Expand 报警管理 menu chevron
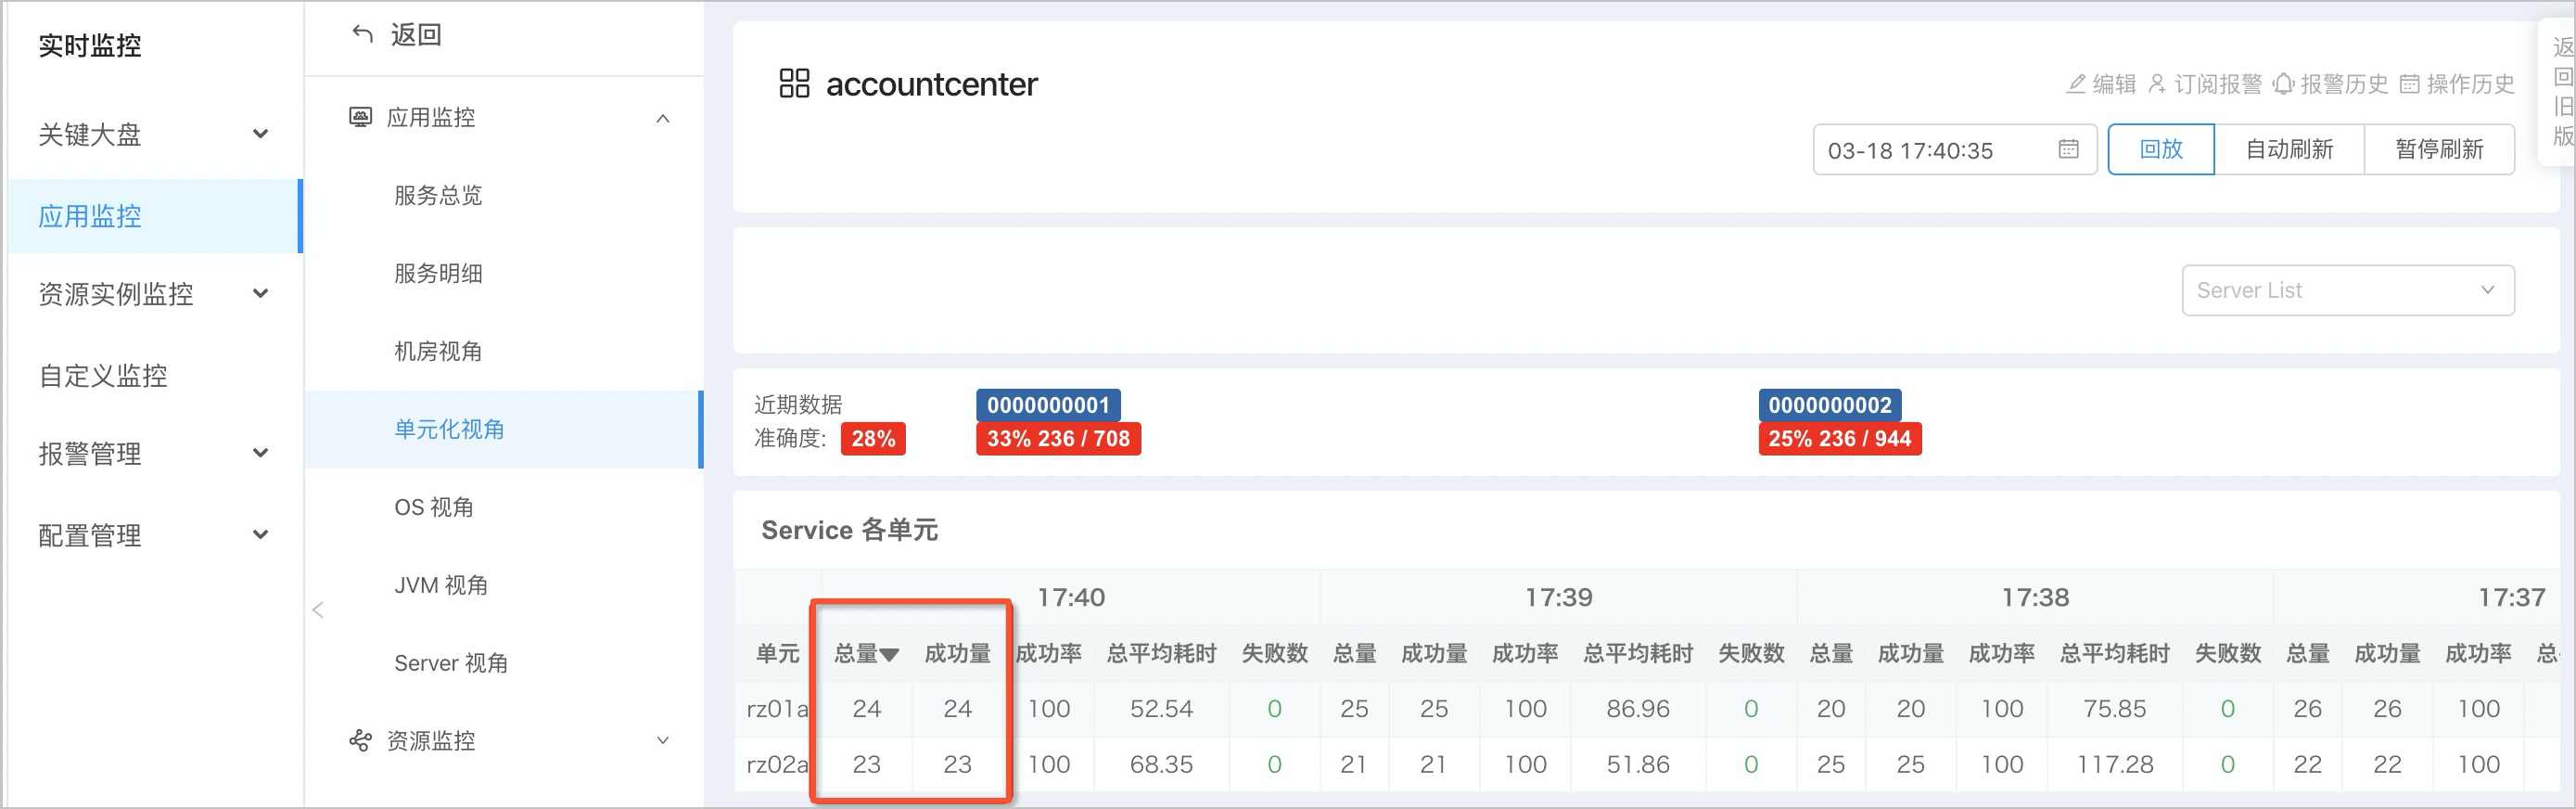Image resolution: width=2576 pixels, height=809 pixels. coord(260,453)
